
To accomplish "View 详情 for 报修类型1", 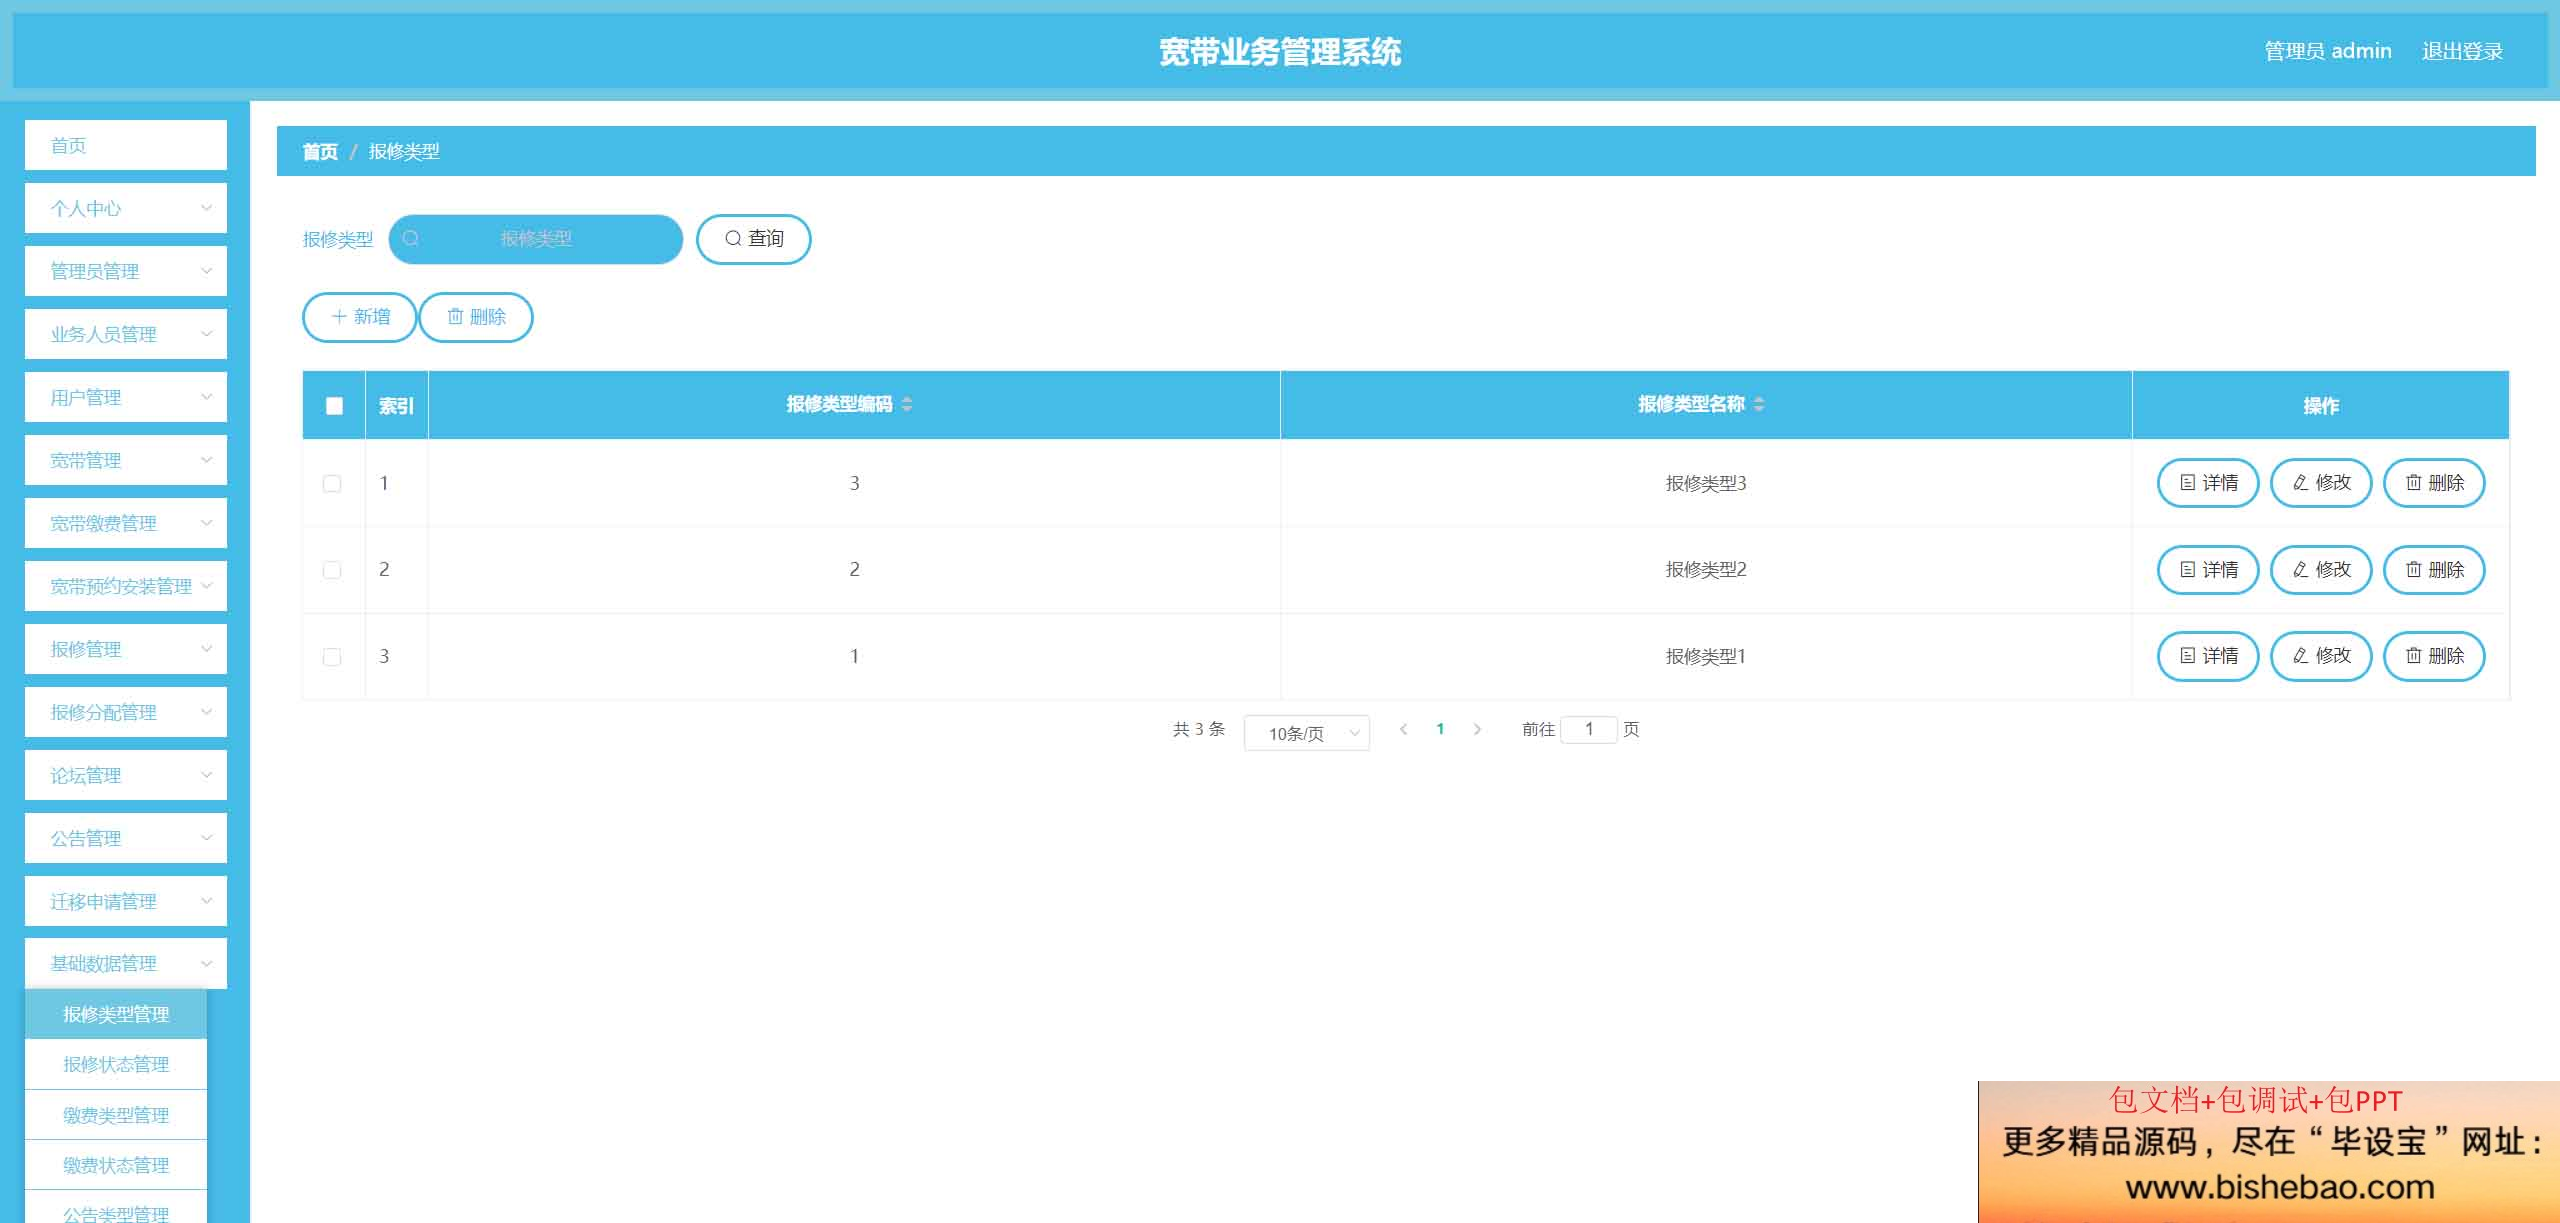I will pos(2208,656).
